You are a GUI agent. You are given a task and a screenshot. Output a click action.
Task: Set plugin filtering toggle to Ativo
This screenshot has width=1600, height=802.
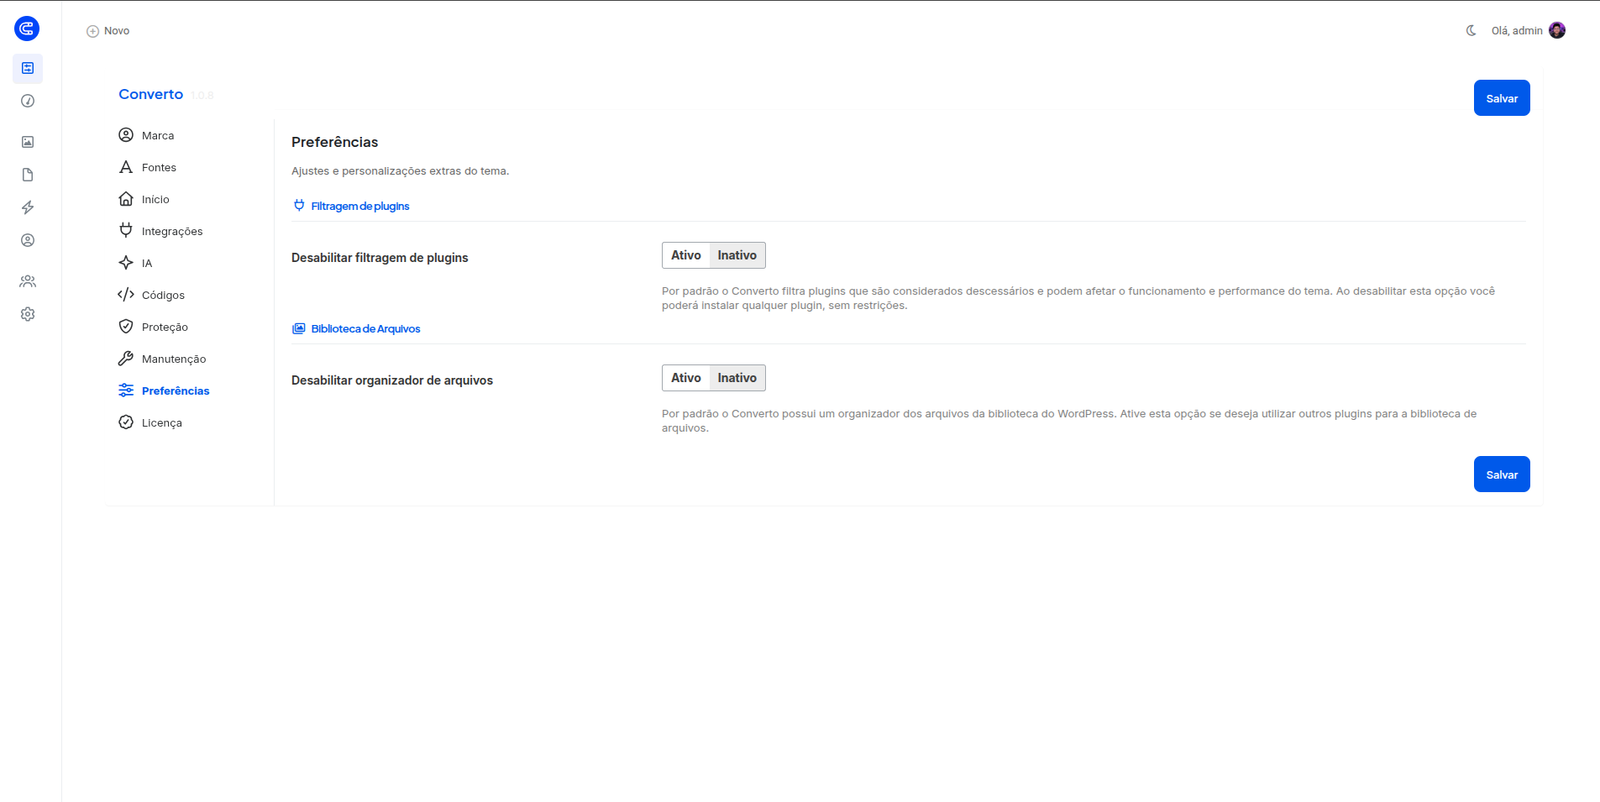tap(686, 255)
